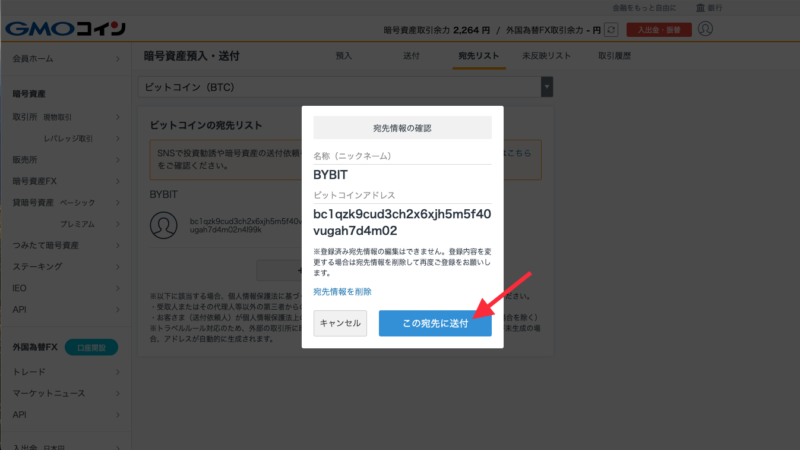
Task: Click the bank icon in the top bar
Action: [x=701, y=8]
